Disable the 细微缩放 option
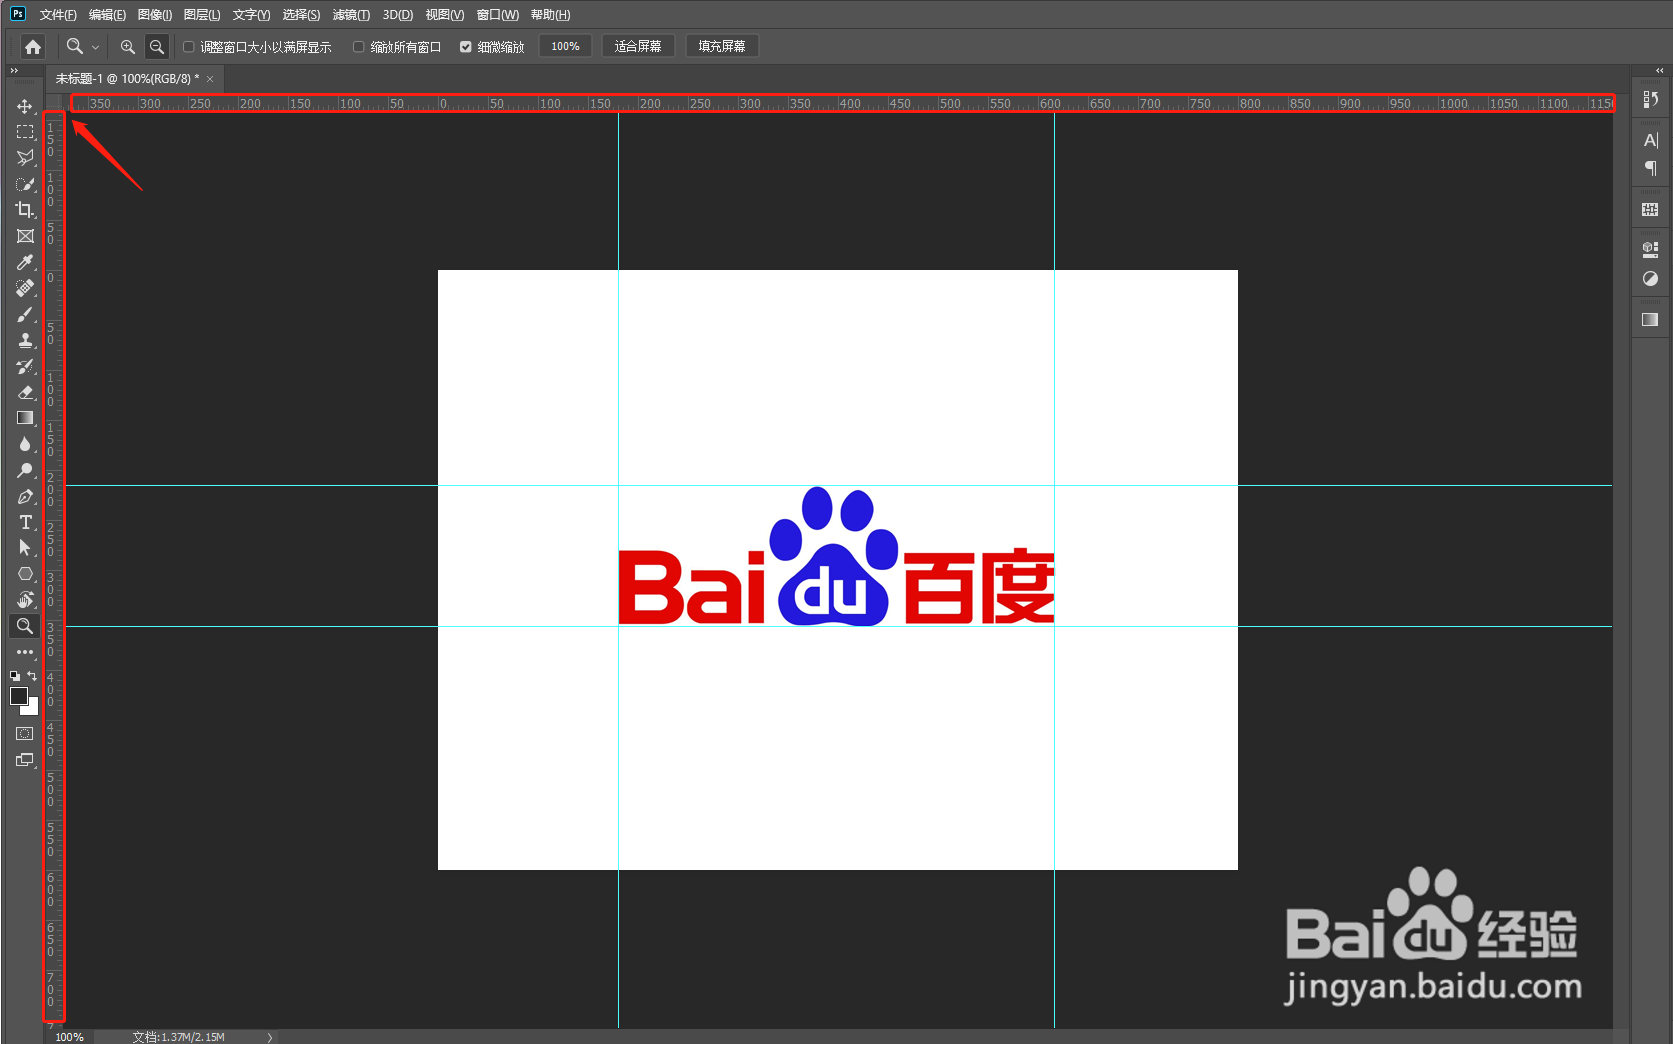This screenshot has width=1673, height=1044. click(465, 46)
